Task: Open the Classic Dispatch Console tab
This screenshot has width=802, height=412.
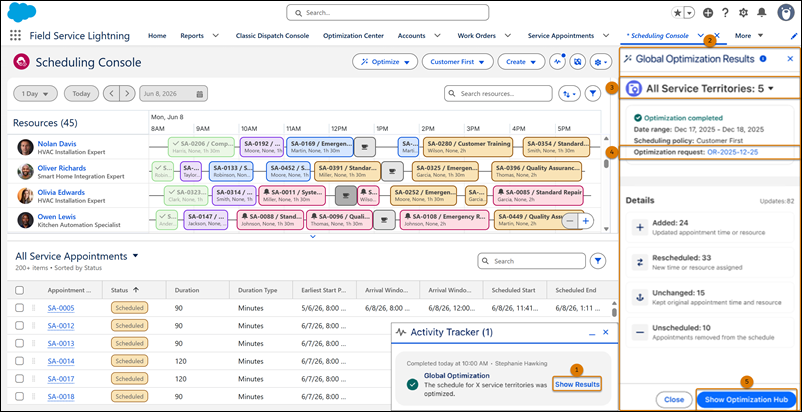Action: [272, 36]
